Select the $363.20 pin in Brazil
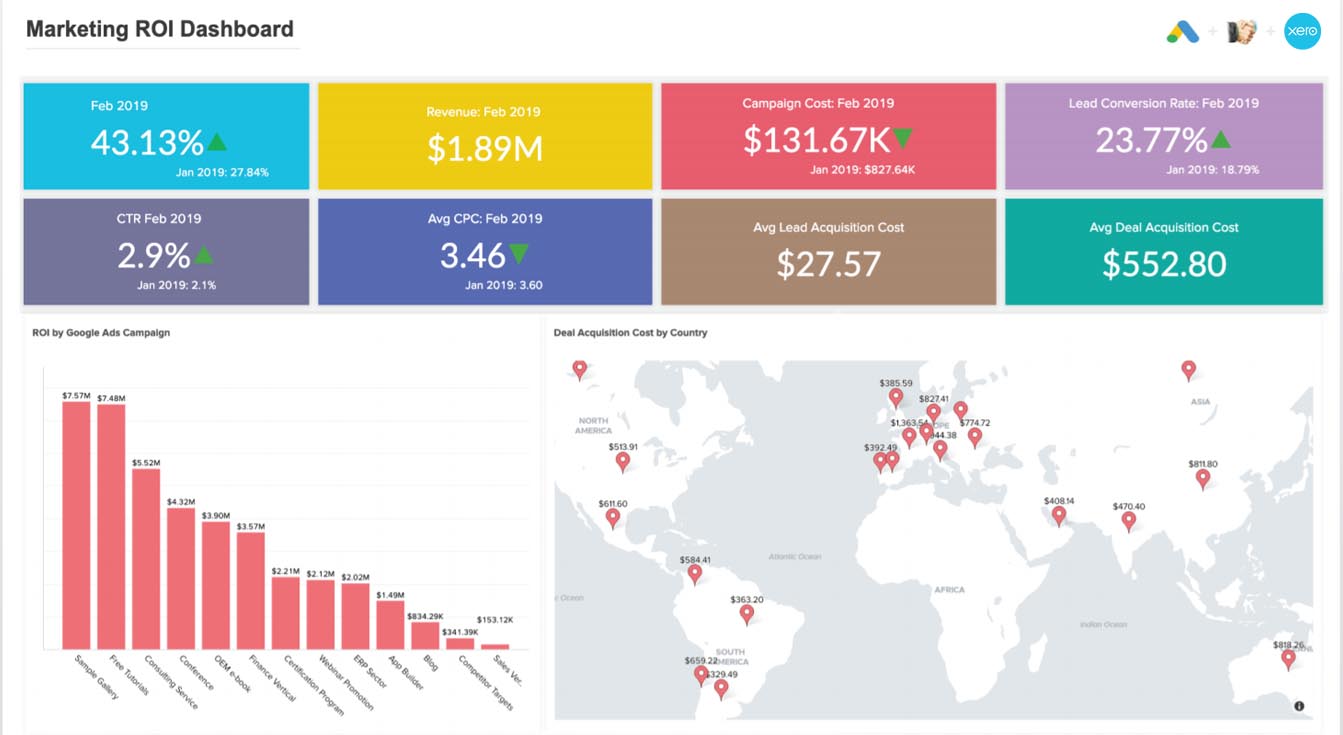The image size is (1343, 735). point(746,614)
